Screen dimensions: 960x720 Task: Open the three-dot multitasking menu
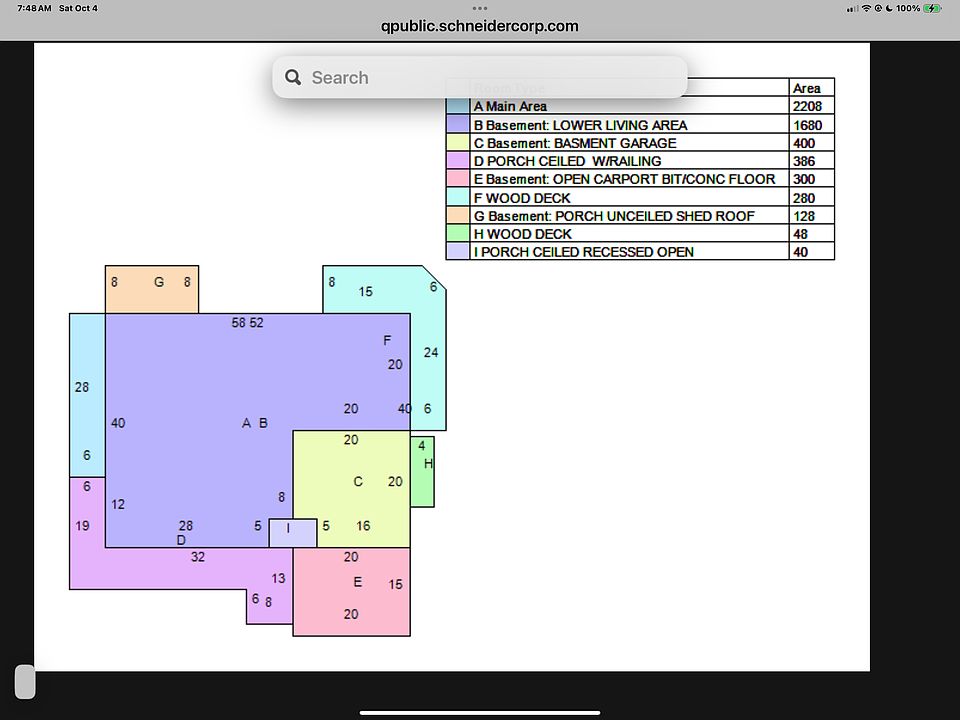(480, 8)
